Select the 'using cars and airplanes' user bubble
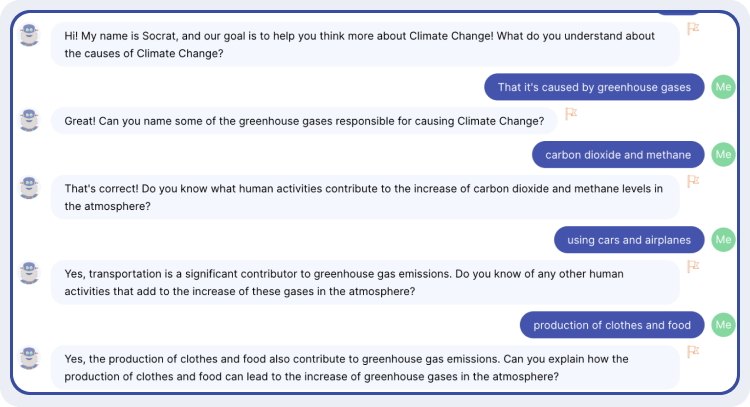750x407 pixels. [x=629, y=240]
